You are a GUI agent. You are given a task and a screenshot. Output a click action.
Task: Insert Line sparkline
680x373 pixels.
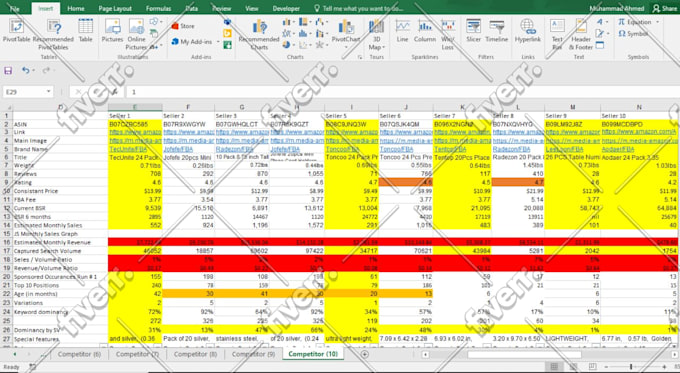[x=402, y=30]
